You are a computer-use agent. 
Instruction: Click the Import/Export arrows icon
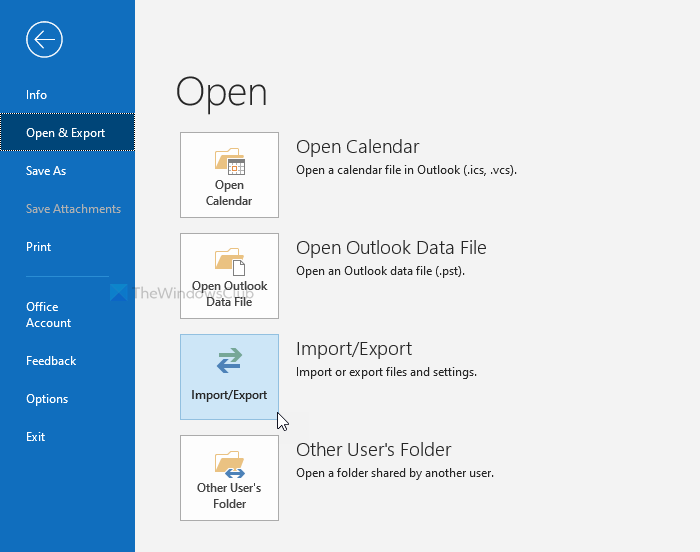coord(229,360)
